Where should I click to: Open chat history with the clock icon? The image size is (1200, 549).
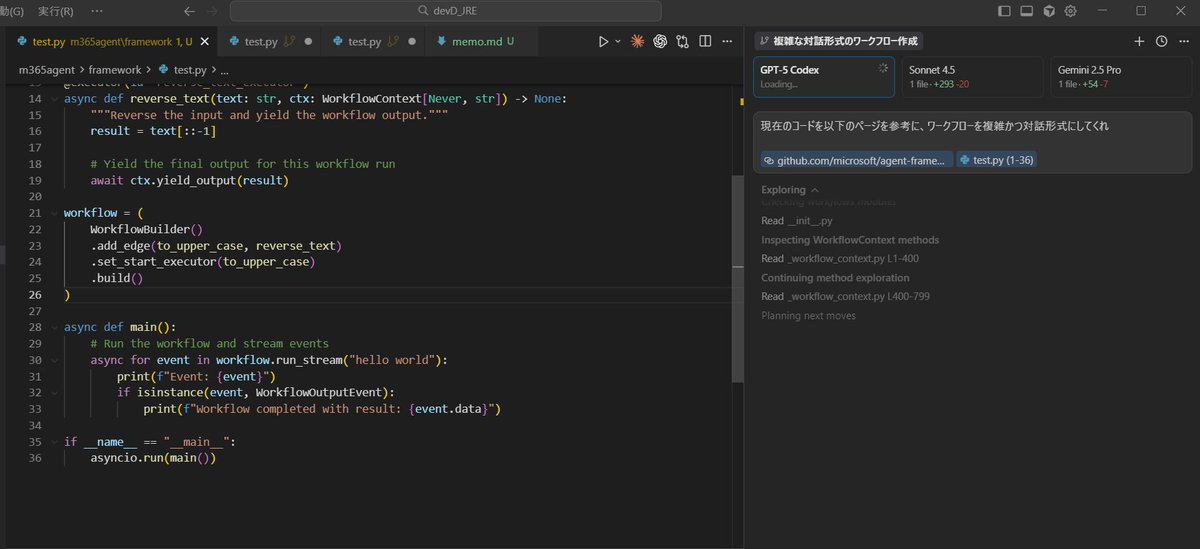pyautogui.click(x=1161, y=41)
